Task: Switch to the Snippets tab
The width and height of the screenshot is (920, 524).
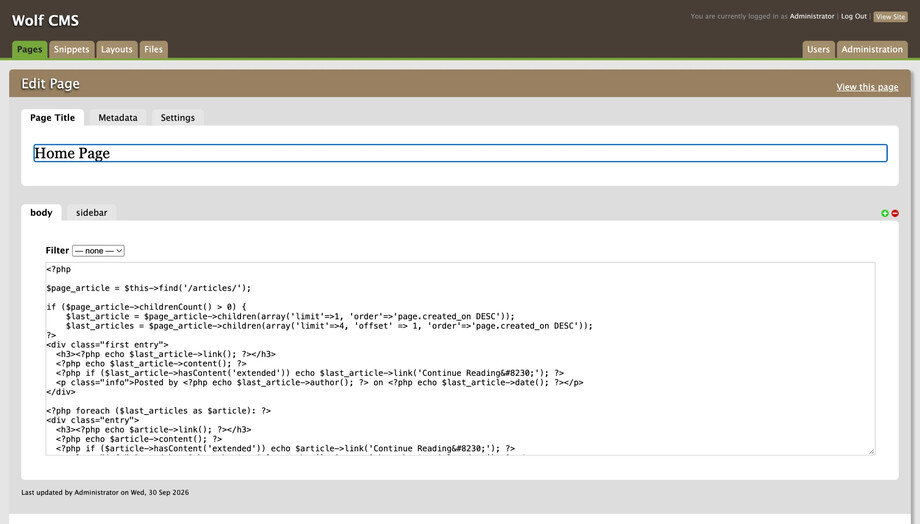Action: click(72, 49)
